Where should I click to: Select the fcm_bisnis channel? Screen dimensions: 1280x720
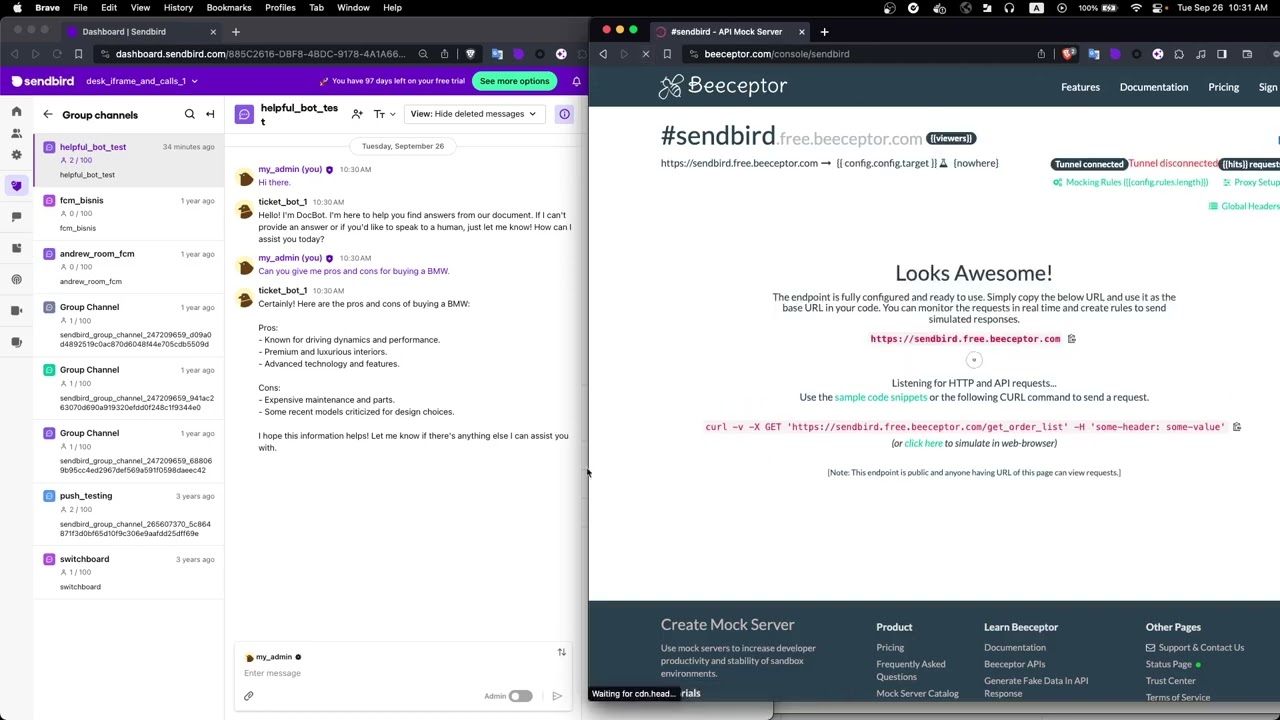(129, 214)
